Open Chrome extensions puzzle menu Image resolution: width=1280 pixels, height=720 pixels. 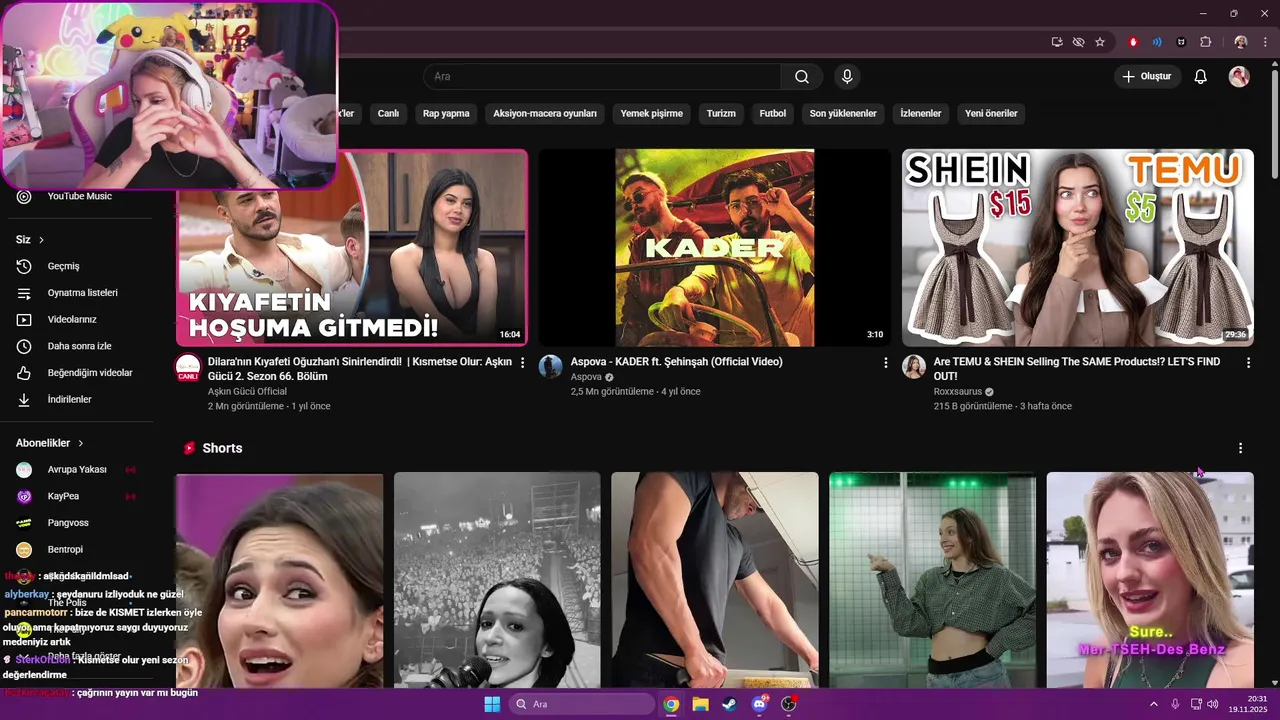tap(1205, 42)
